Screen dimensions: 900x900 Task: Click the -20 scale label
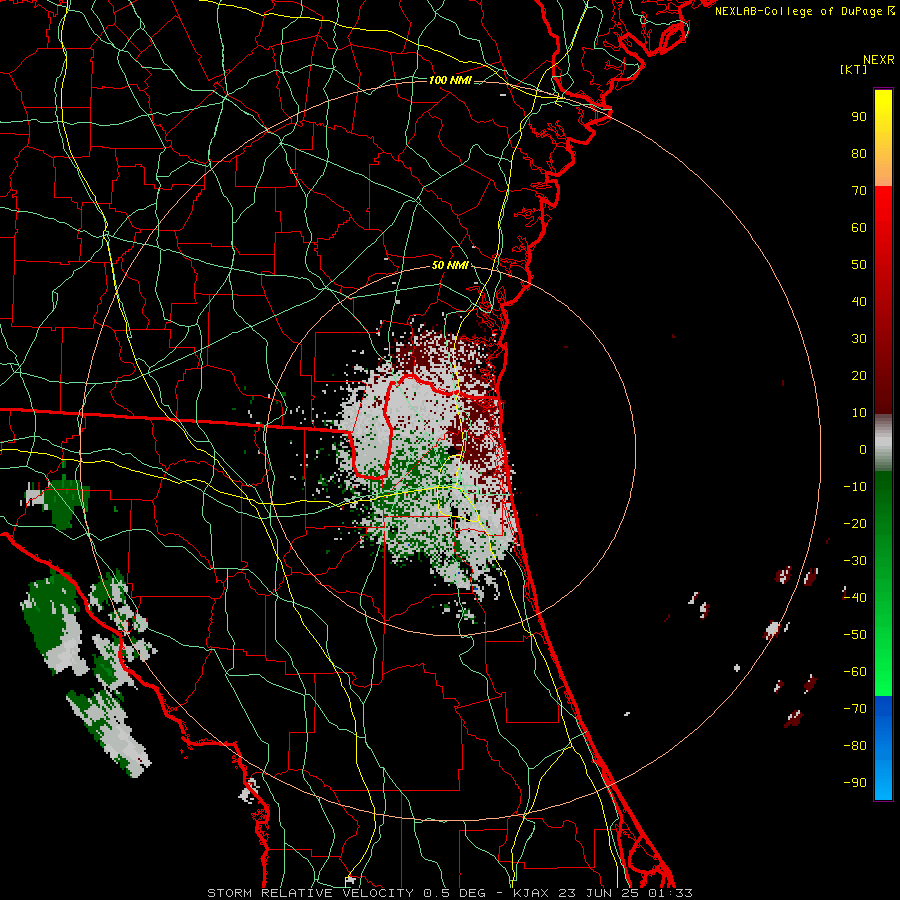[x=855, y=524]
